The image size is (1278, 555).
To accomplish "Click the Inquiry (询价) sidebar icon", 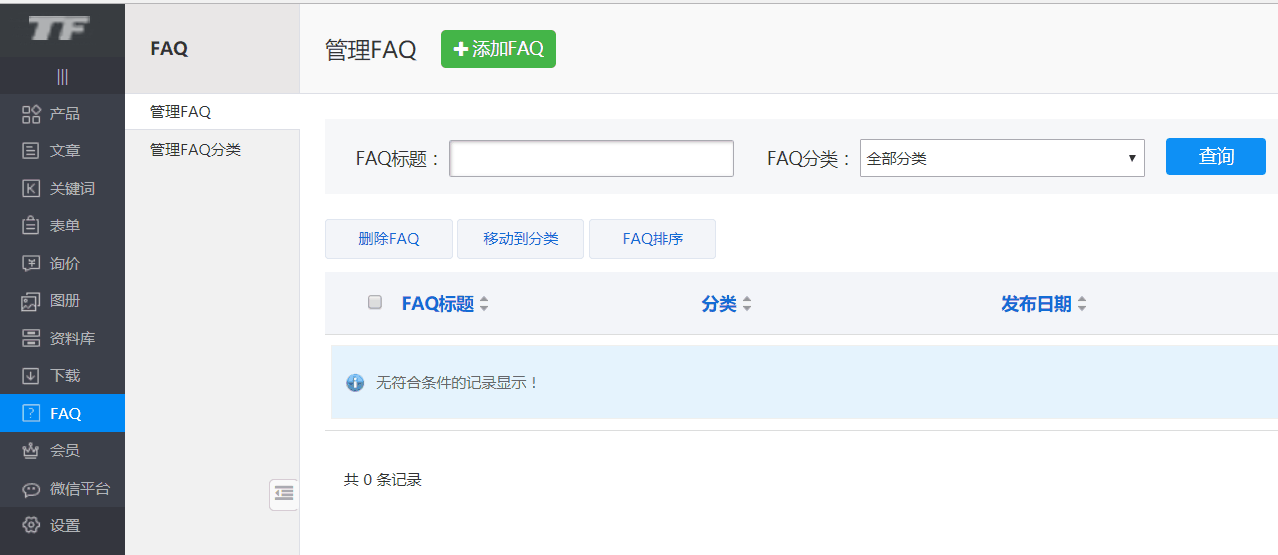I will coord(31,264).
